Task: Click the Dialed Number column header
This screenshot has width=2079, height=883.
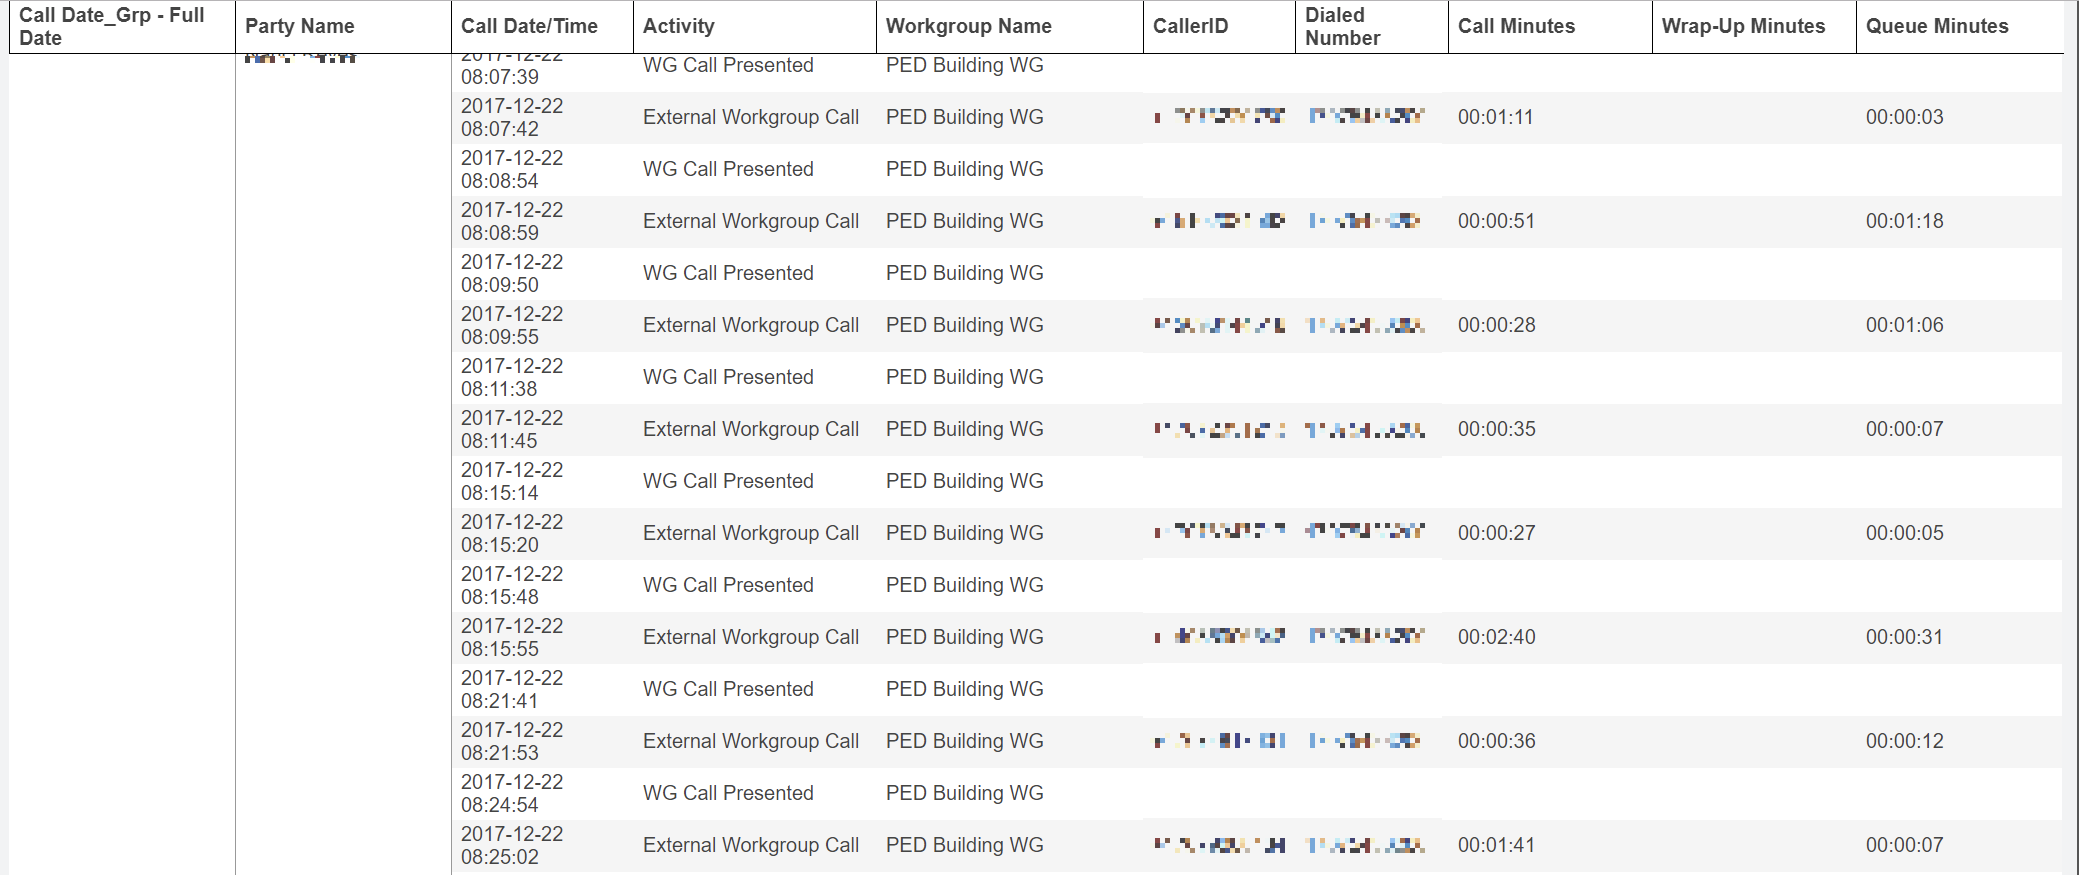Action: pos(1342,27)
